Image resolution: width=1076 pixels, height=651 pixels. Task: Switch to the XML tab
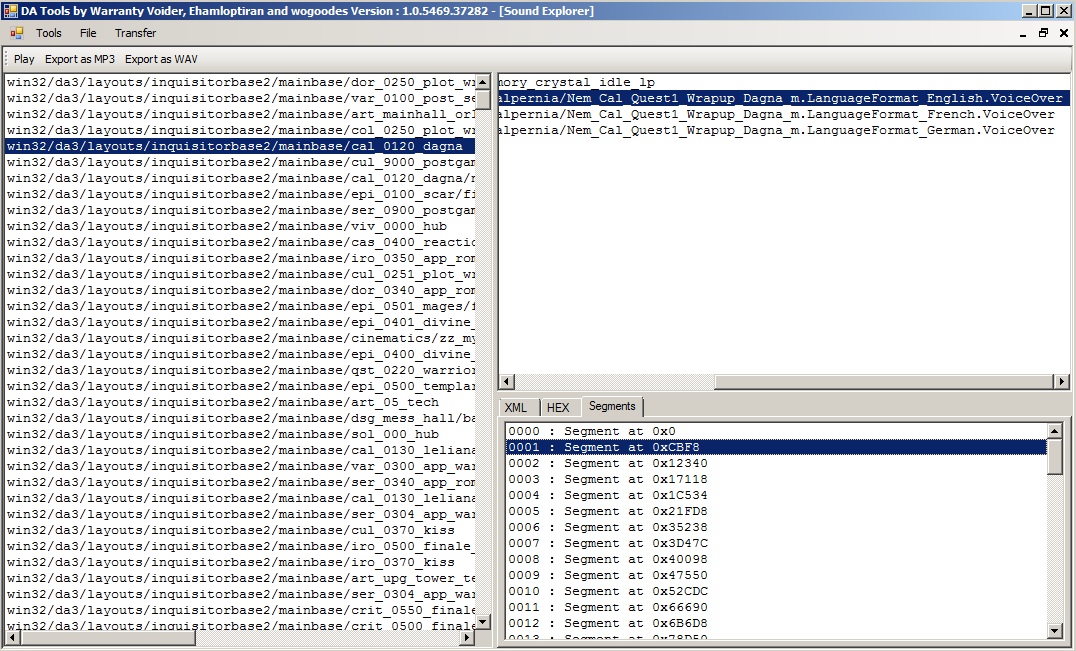point(516,407)
